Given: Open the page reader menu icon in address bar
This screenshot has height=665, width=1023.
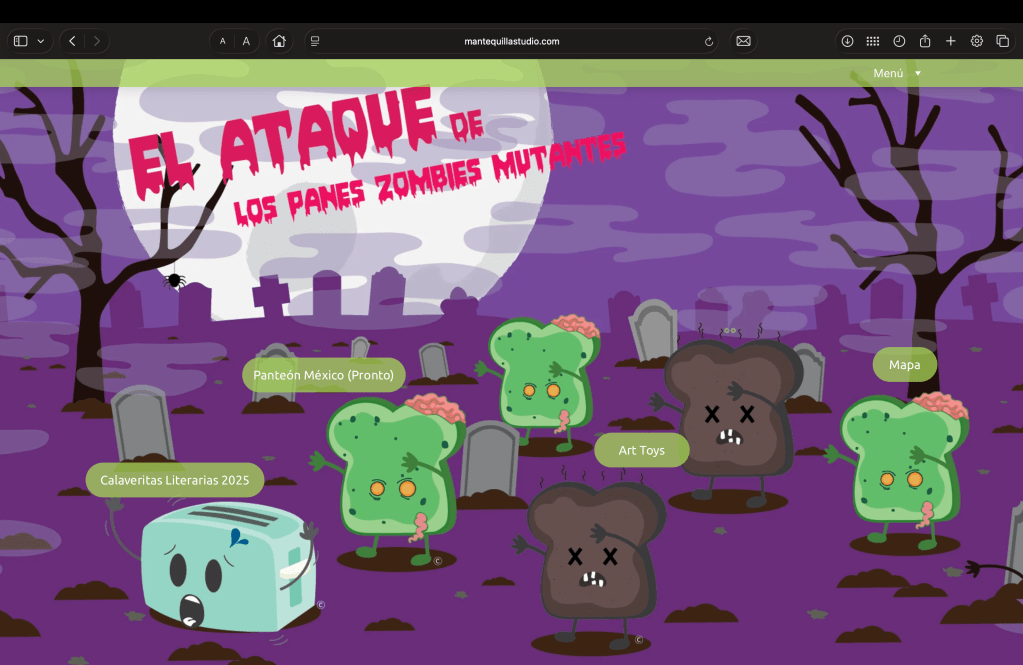Looking at the screenshot, I should pyautogui.click(x=315, y=41).
